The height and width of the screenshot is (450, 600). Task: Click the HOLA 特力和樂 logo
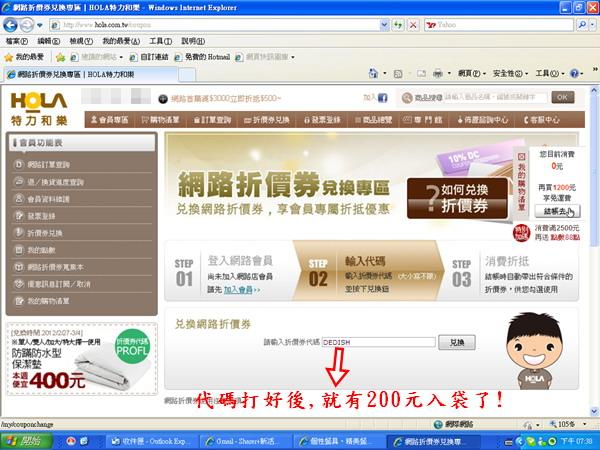(39, 109)
